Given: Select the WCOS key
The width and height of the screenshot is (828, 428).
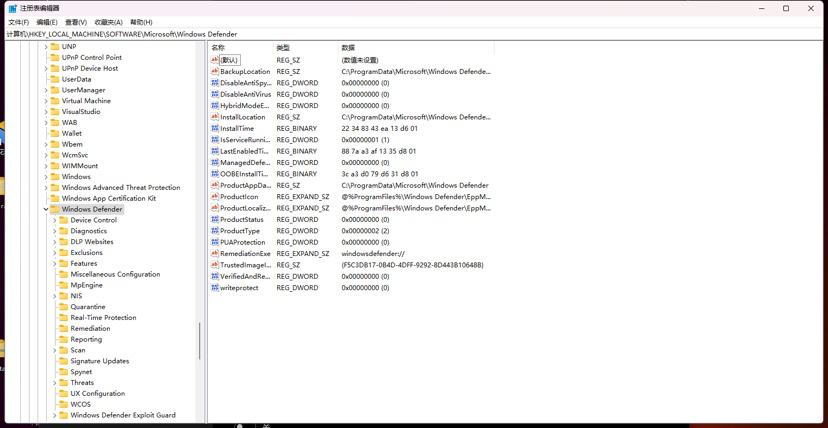Looking at the screenshot, I should 81,404.
